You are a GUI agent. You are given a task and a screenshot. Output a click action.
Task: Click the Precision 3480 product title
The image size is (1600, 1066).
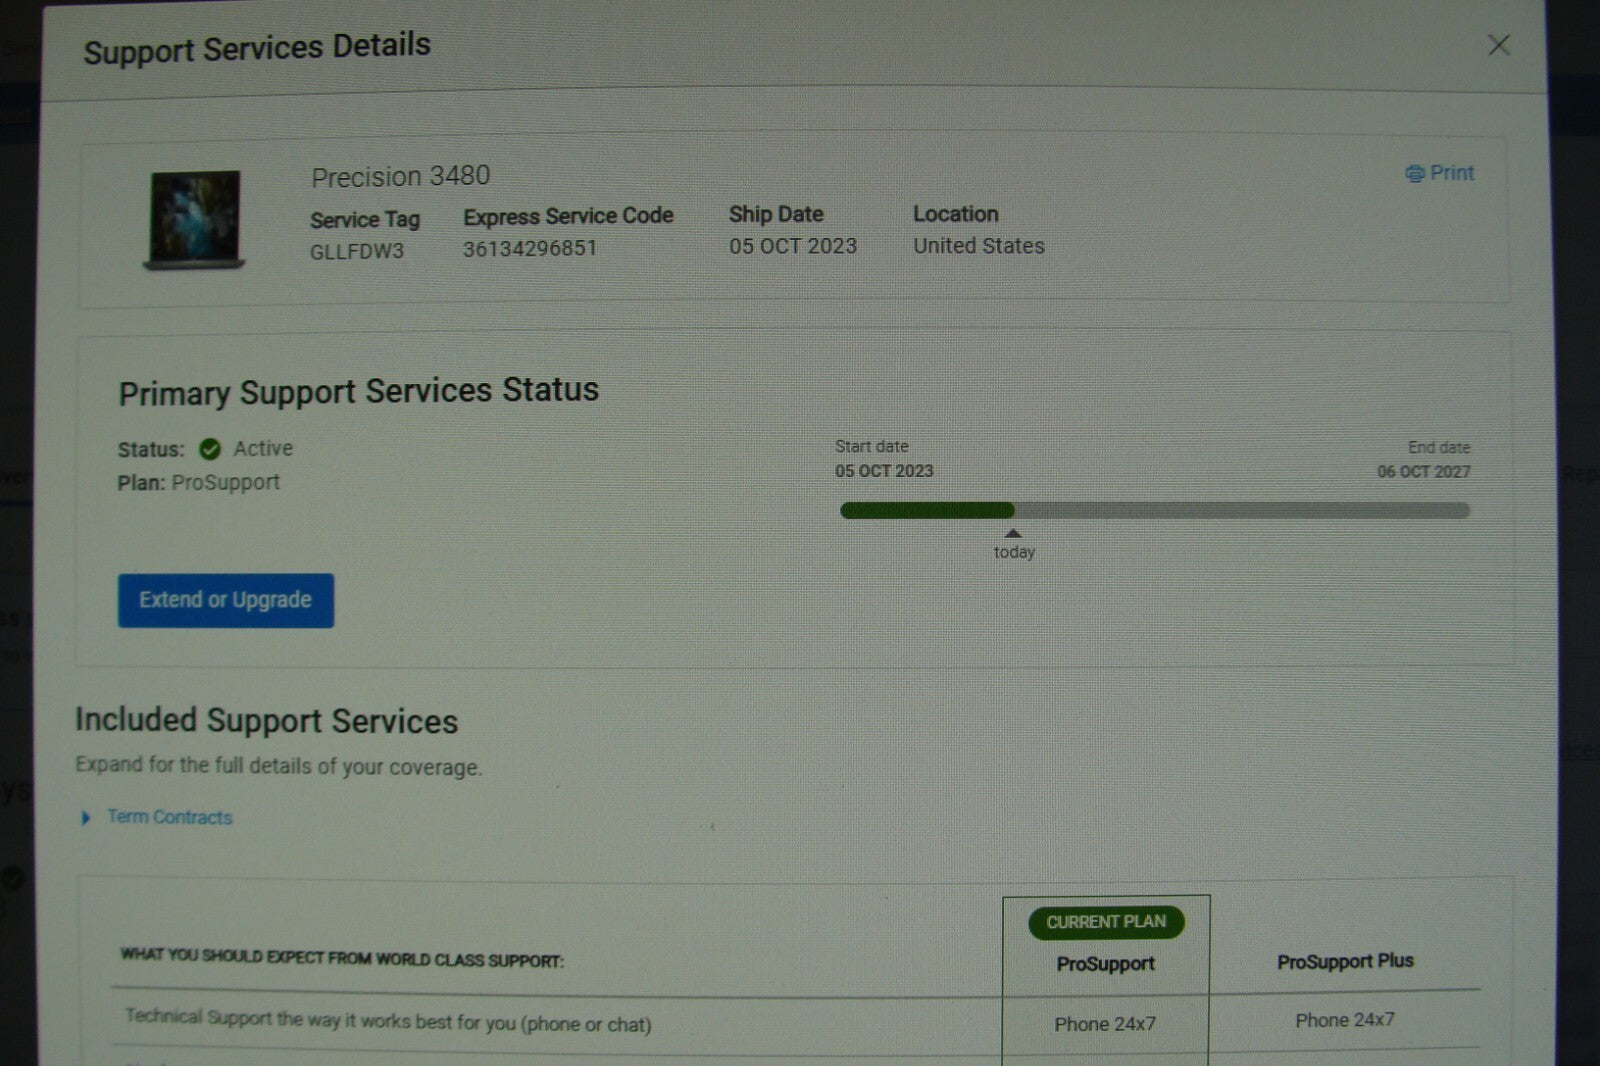pyautogui.click(x=400, y=177)
